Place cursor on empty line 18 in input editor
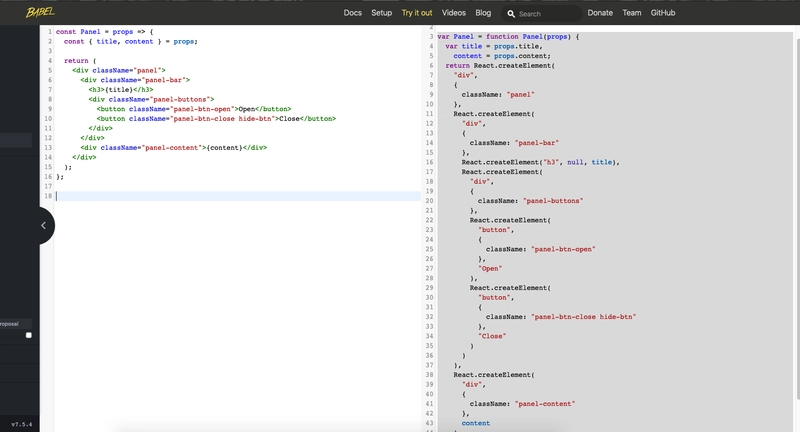Screen dimensions: 800x432 coord(238,196)
